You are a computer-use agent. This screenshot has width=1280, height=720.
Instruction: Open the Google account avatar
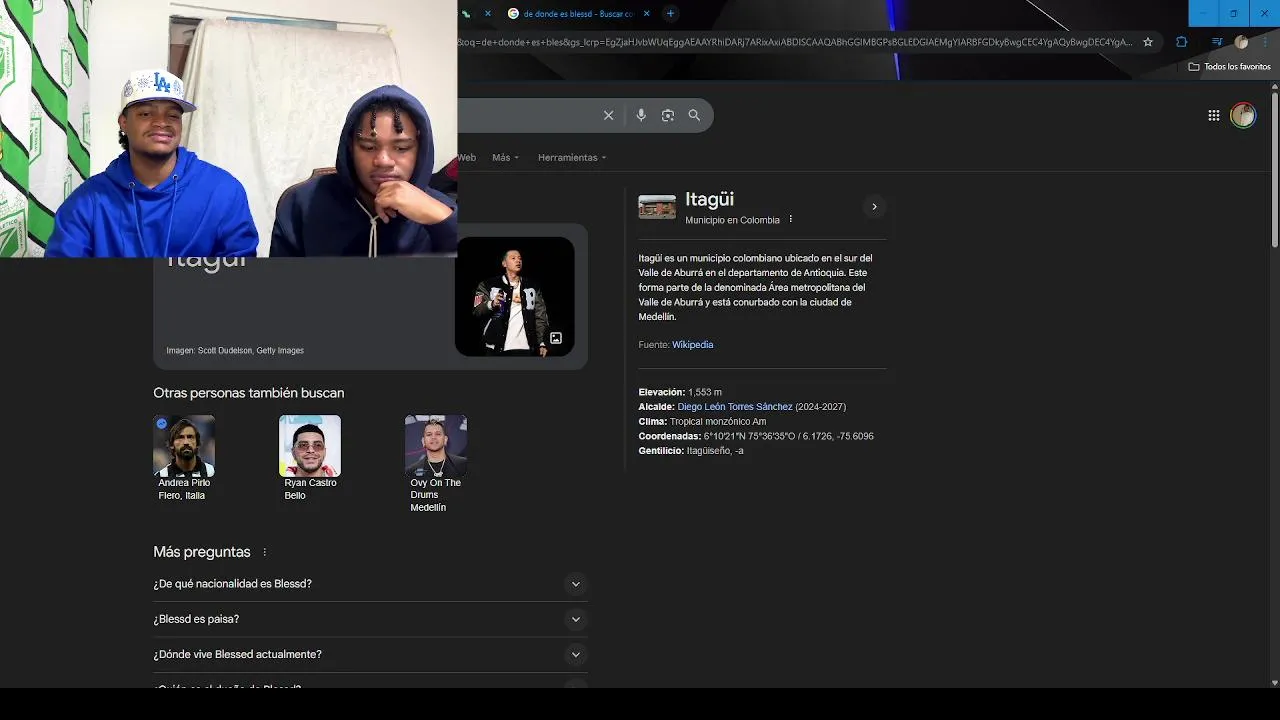1243,115
